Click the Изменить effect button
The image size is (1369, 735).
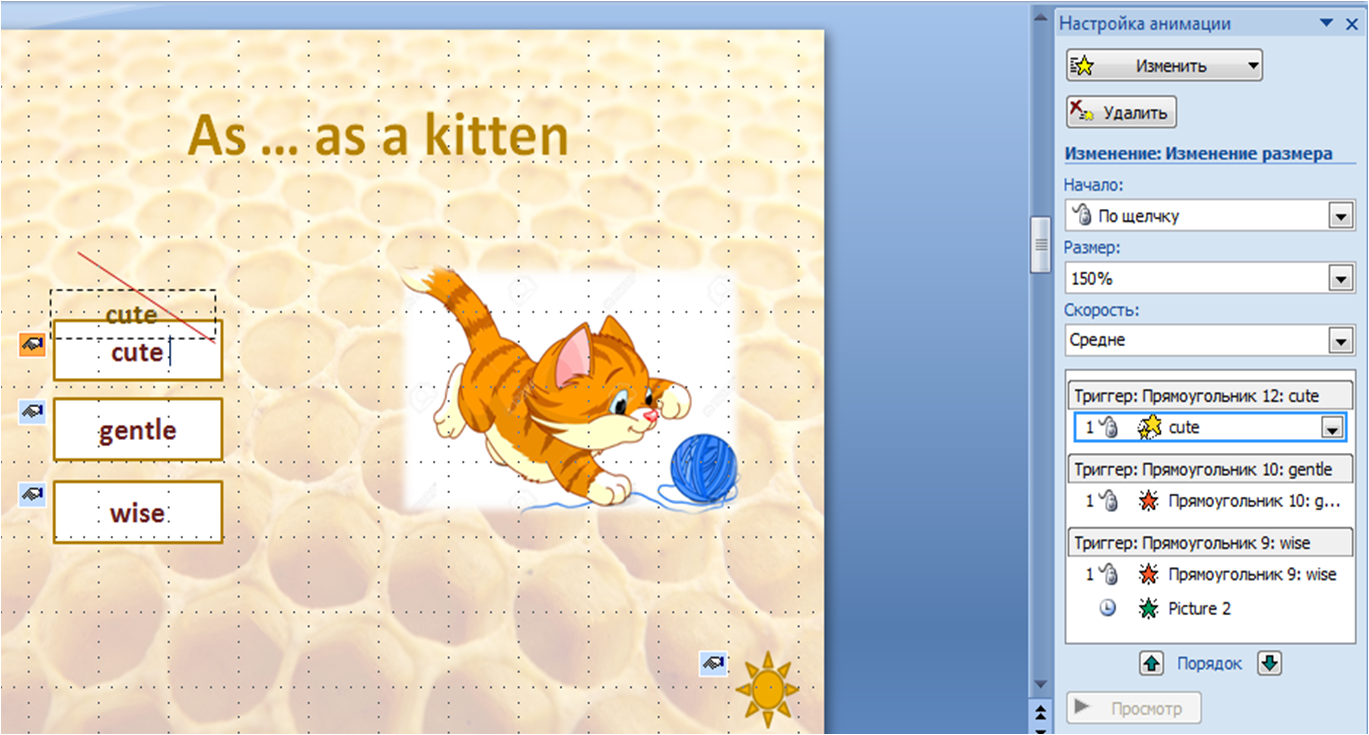pyautogui.click(x=1164, y=66)
